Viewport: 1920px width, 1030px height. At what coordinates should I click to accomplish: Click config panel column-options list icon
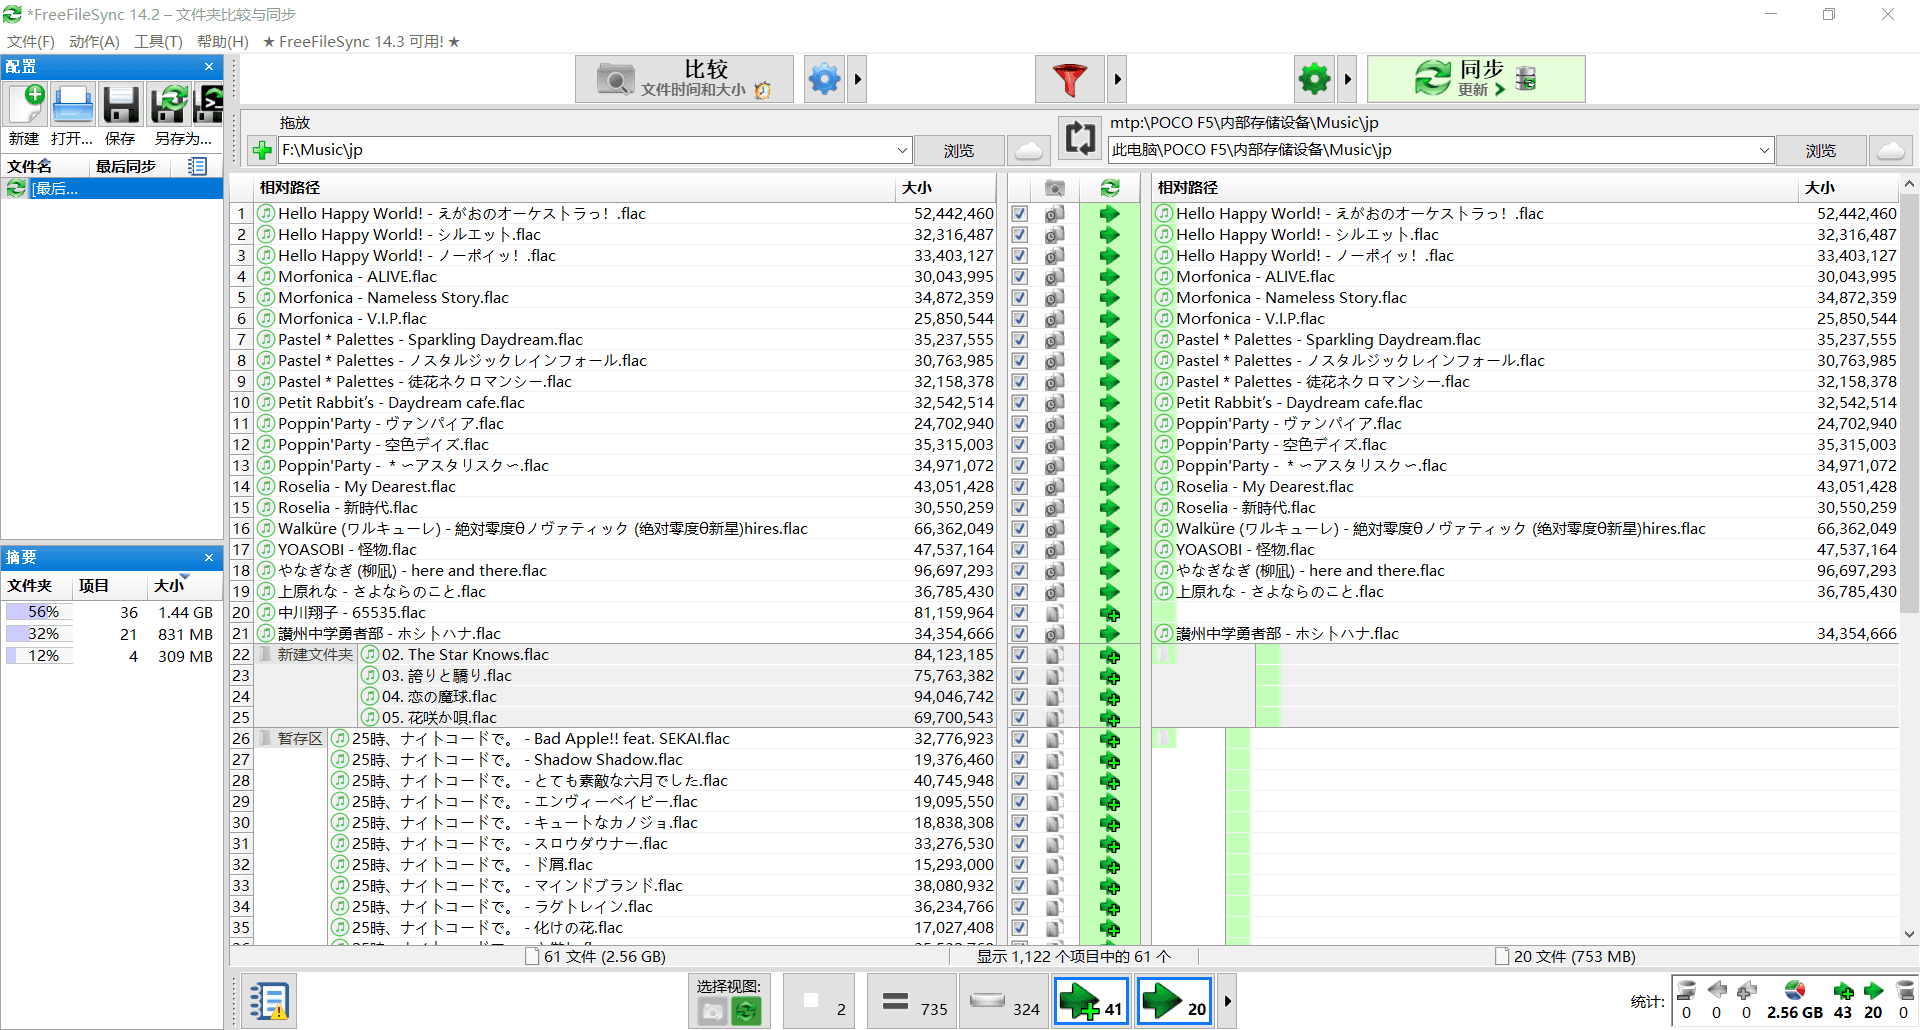(197, 166)
